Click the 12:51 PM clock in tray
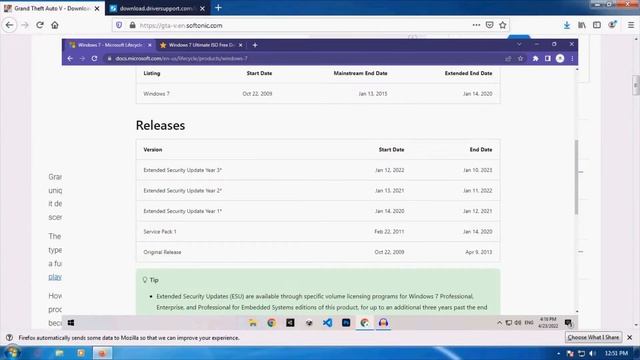Viewport: 640px width, 360px height. 616,353
